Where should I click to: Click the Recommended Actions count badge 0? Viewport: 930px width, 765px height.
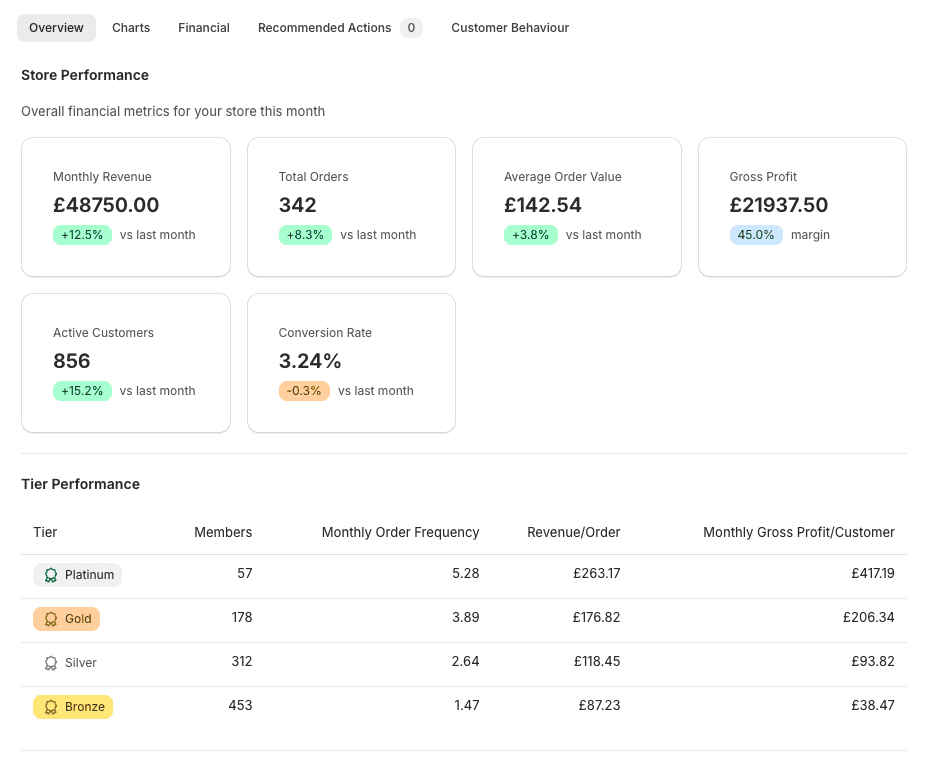click(x=411, y=28)
